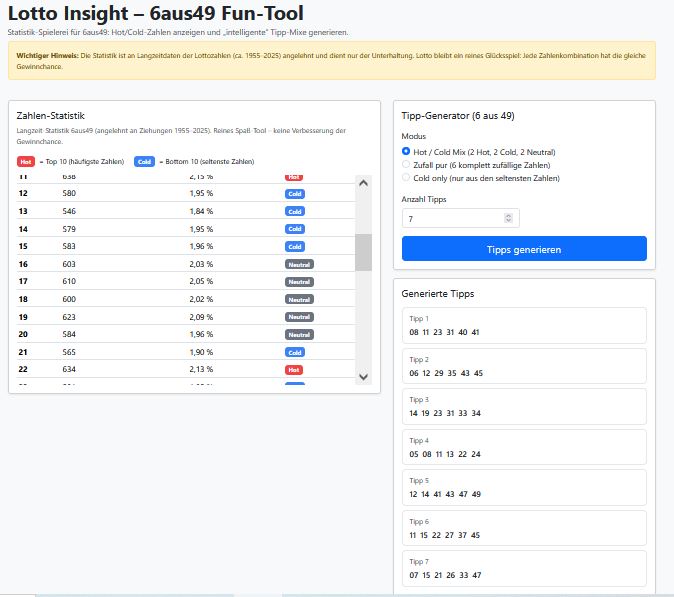Choose the Cold only mode option

[406, 178]
